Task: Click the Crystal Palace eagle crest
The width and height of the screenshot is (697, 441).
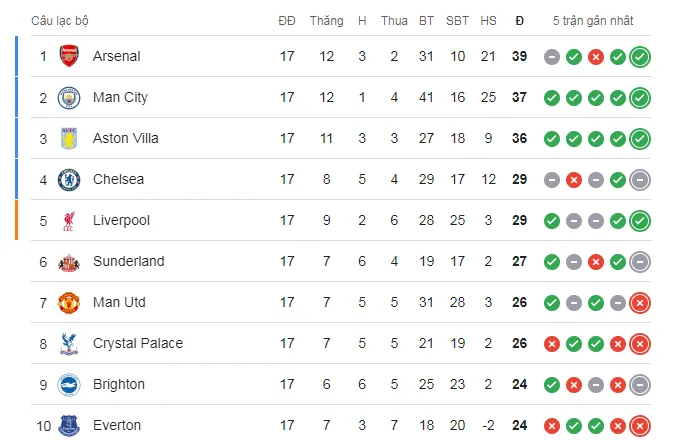Action: click(x=69, y=343)
